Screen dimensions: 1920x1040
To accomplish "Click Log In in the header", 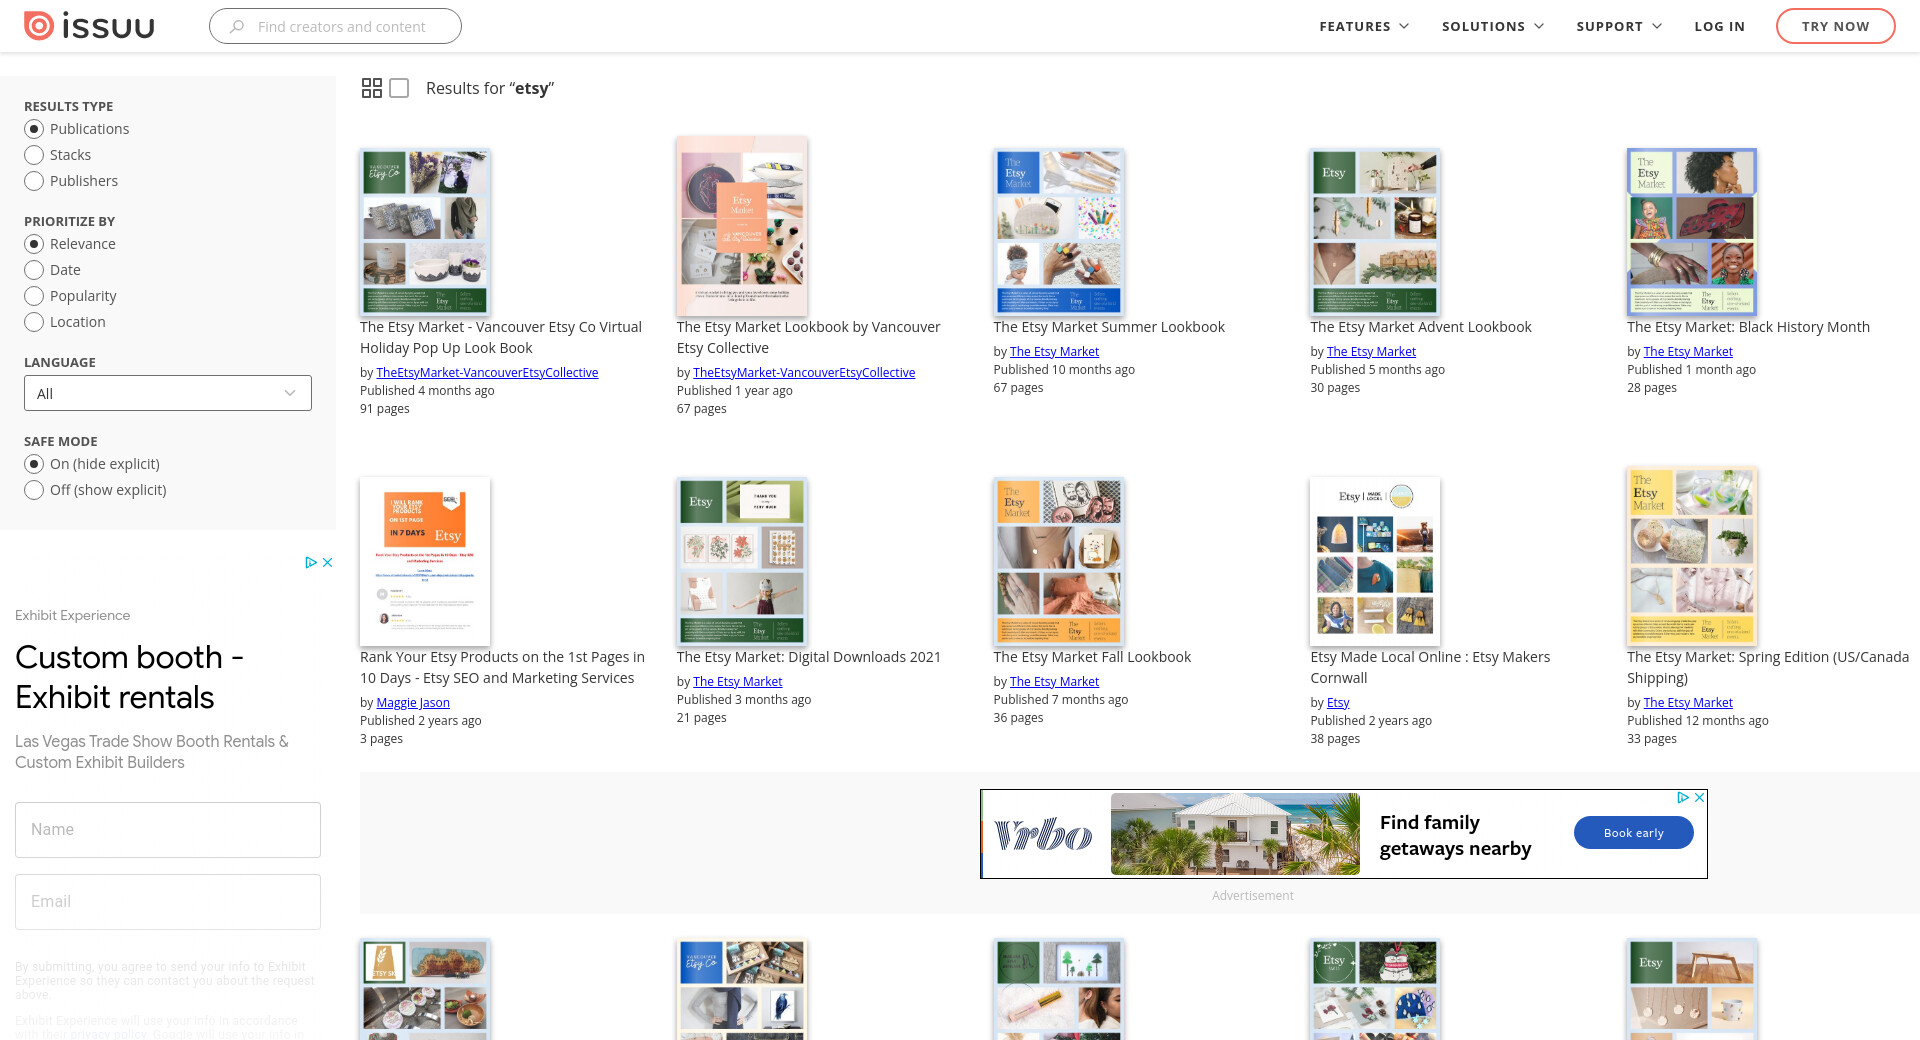I will pos(1719,26).
